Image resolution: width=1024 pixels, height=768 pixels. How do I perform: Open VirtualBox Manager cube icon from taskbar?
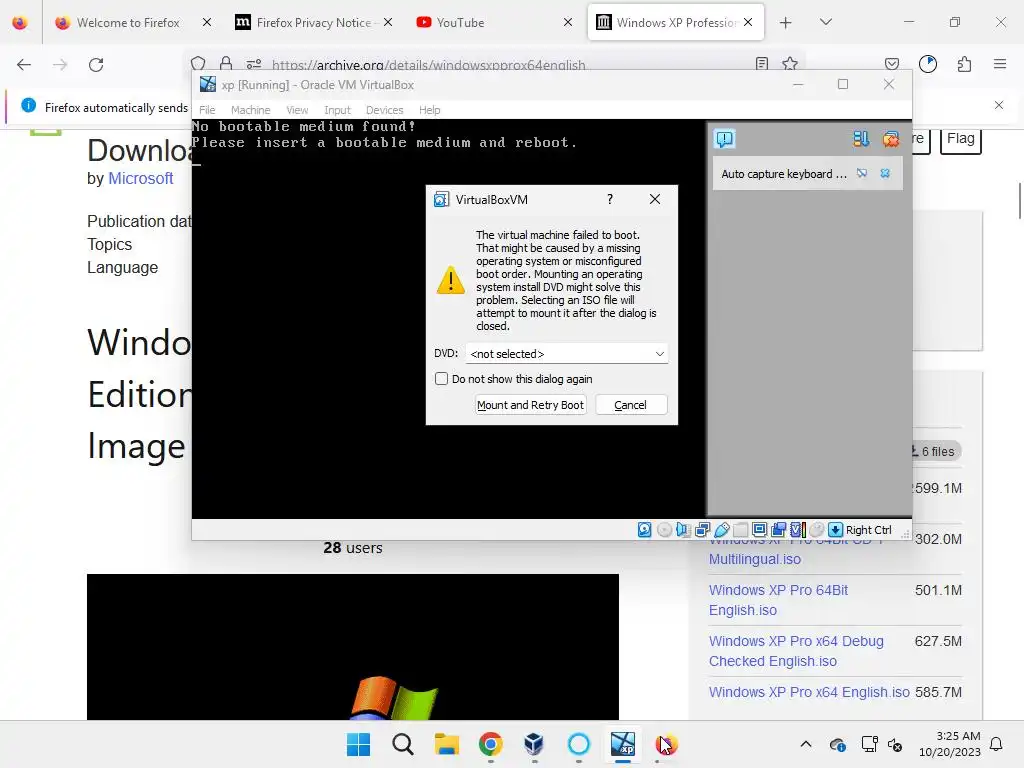[x=534, y=744]
